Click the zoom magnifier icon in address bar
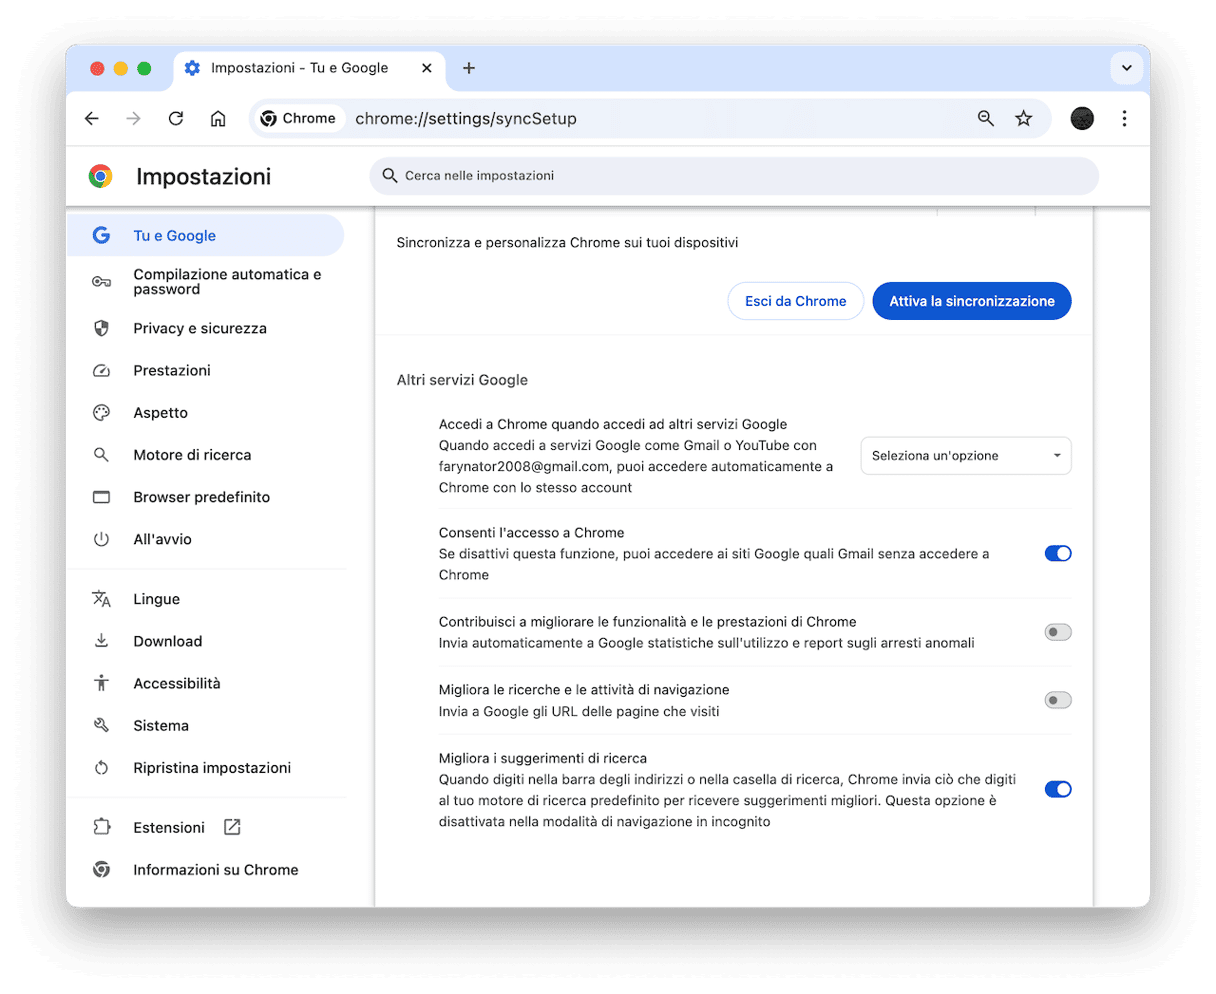Screen dimensions: 1216x994 pyautogui.click(x=986, y=119)
